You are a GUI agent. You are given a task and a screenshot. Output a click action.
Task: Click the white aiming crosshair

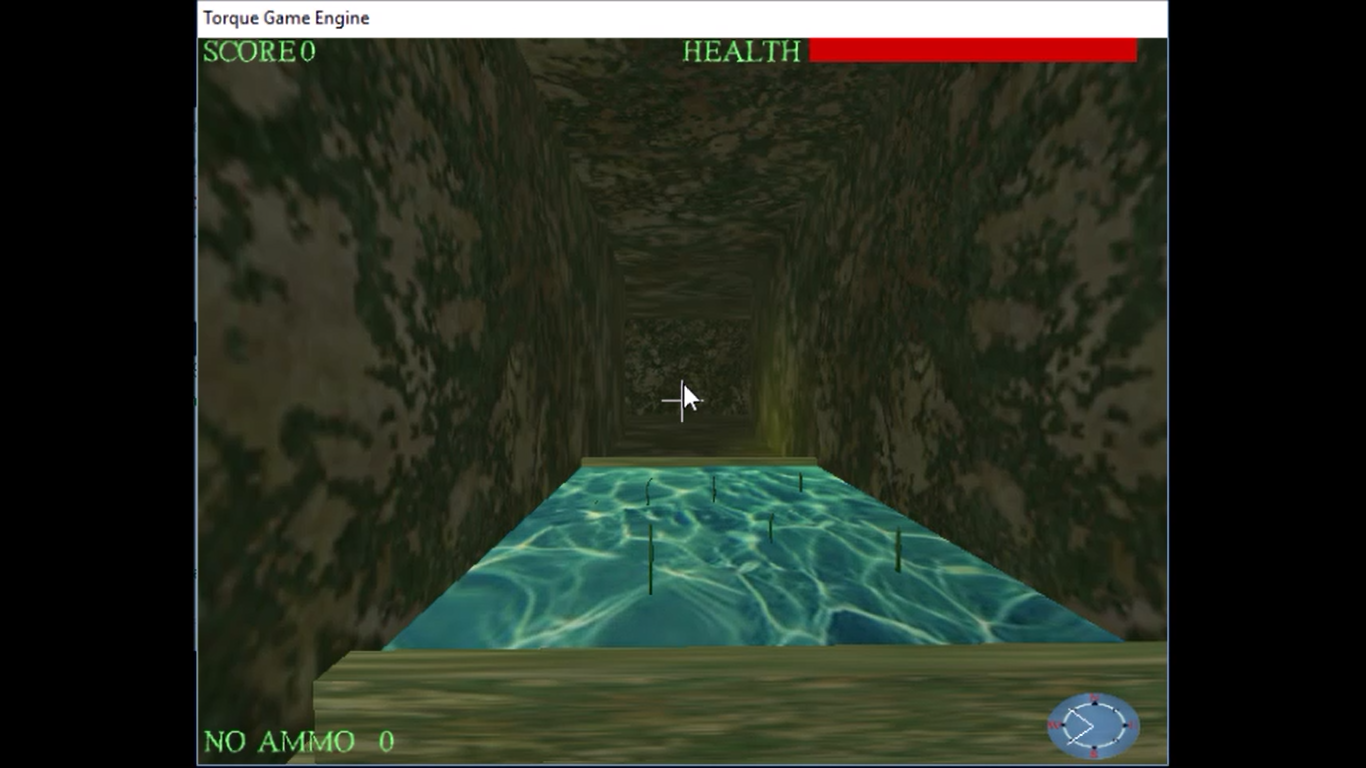676,401
